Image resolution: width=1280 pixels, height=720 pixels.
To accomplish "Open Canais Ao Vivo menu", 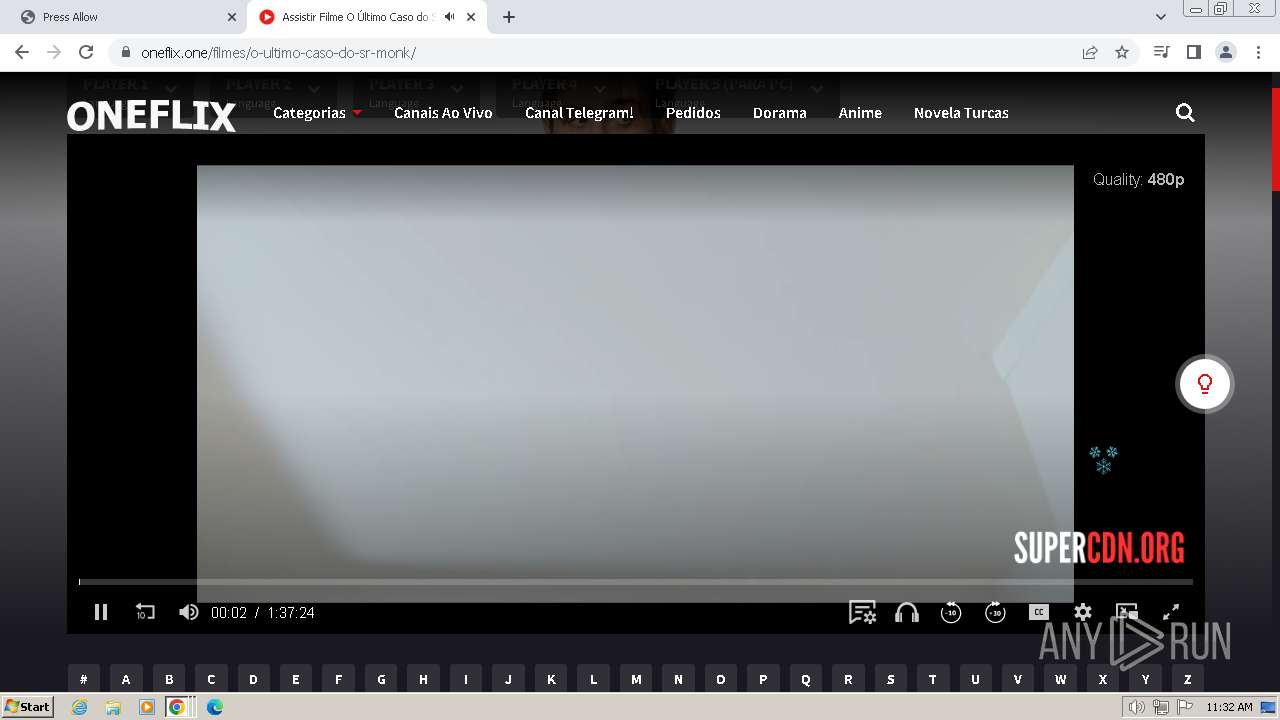I will pos(443,113).
